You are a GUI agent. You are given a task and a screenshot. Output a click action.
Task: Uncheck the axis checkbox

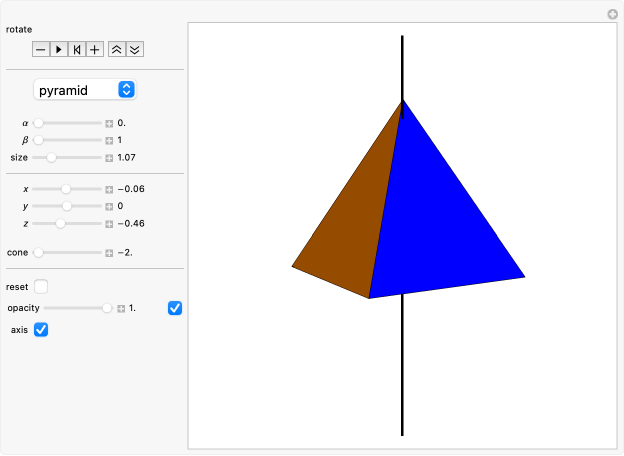pyautogui.click(x=41, y=330)
